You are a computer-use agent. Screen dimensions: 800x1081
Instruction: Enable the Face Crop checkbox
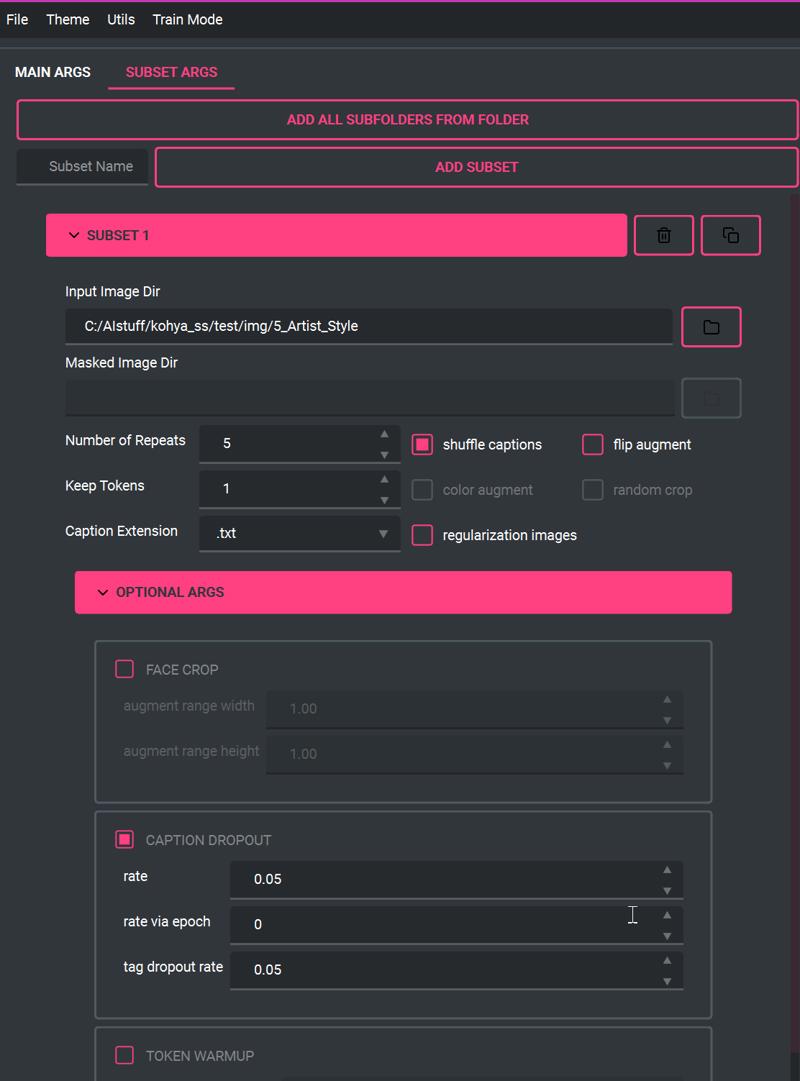[124, 669]
